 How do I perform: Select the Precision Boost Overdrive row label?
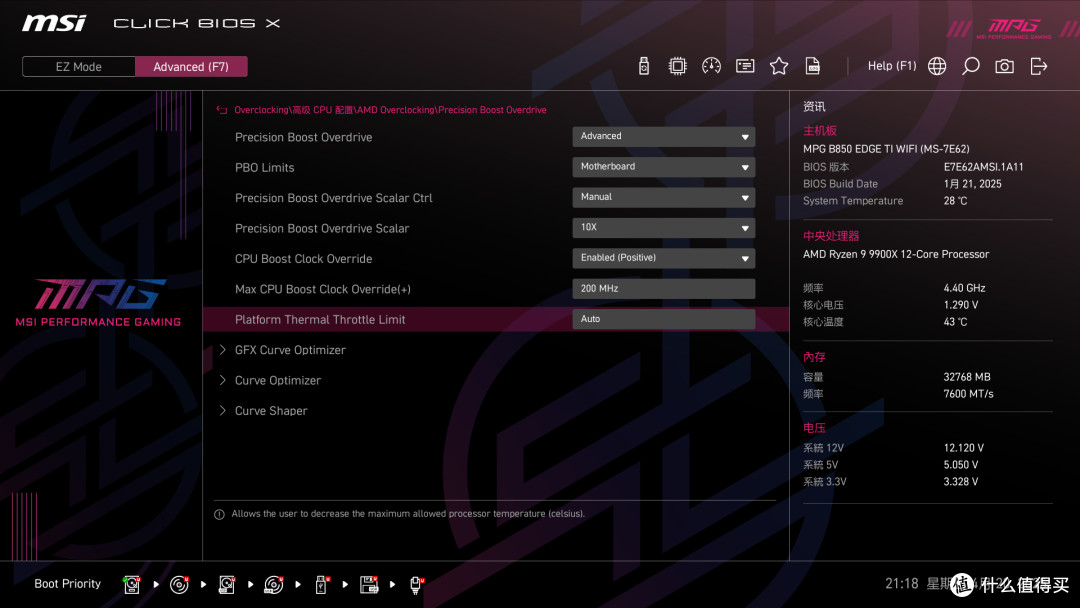pyautogui.click(x=303, y=137)
